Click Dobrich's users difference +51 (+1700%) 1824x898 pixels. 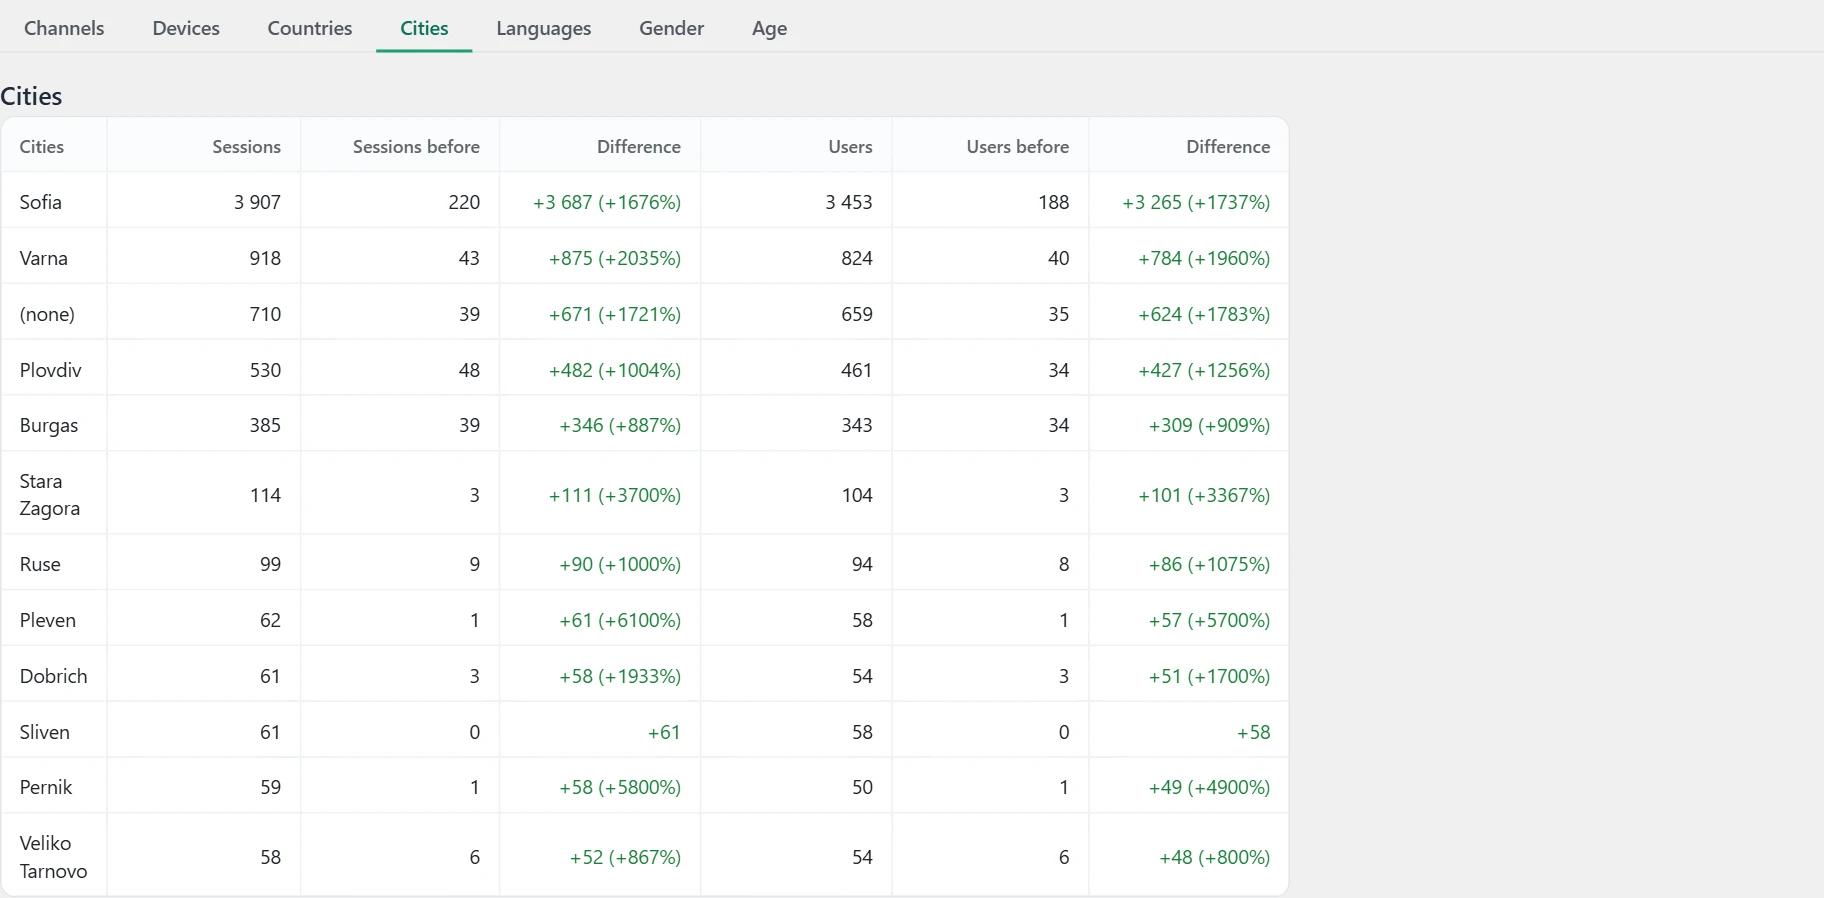point(1210,676)
